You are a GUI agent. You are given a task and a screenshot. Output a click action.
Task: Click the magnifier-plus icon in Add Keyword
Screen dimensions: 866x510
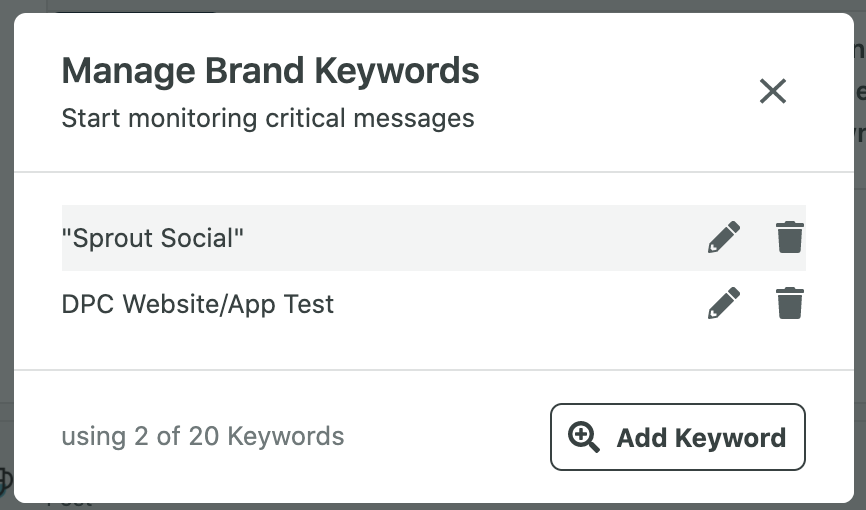[583, 437]
